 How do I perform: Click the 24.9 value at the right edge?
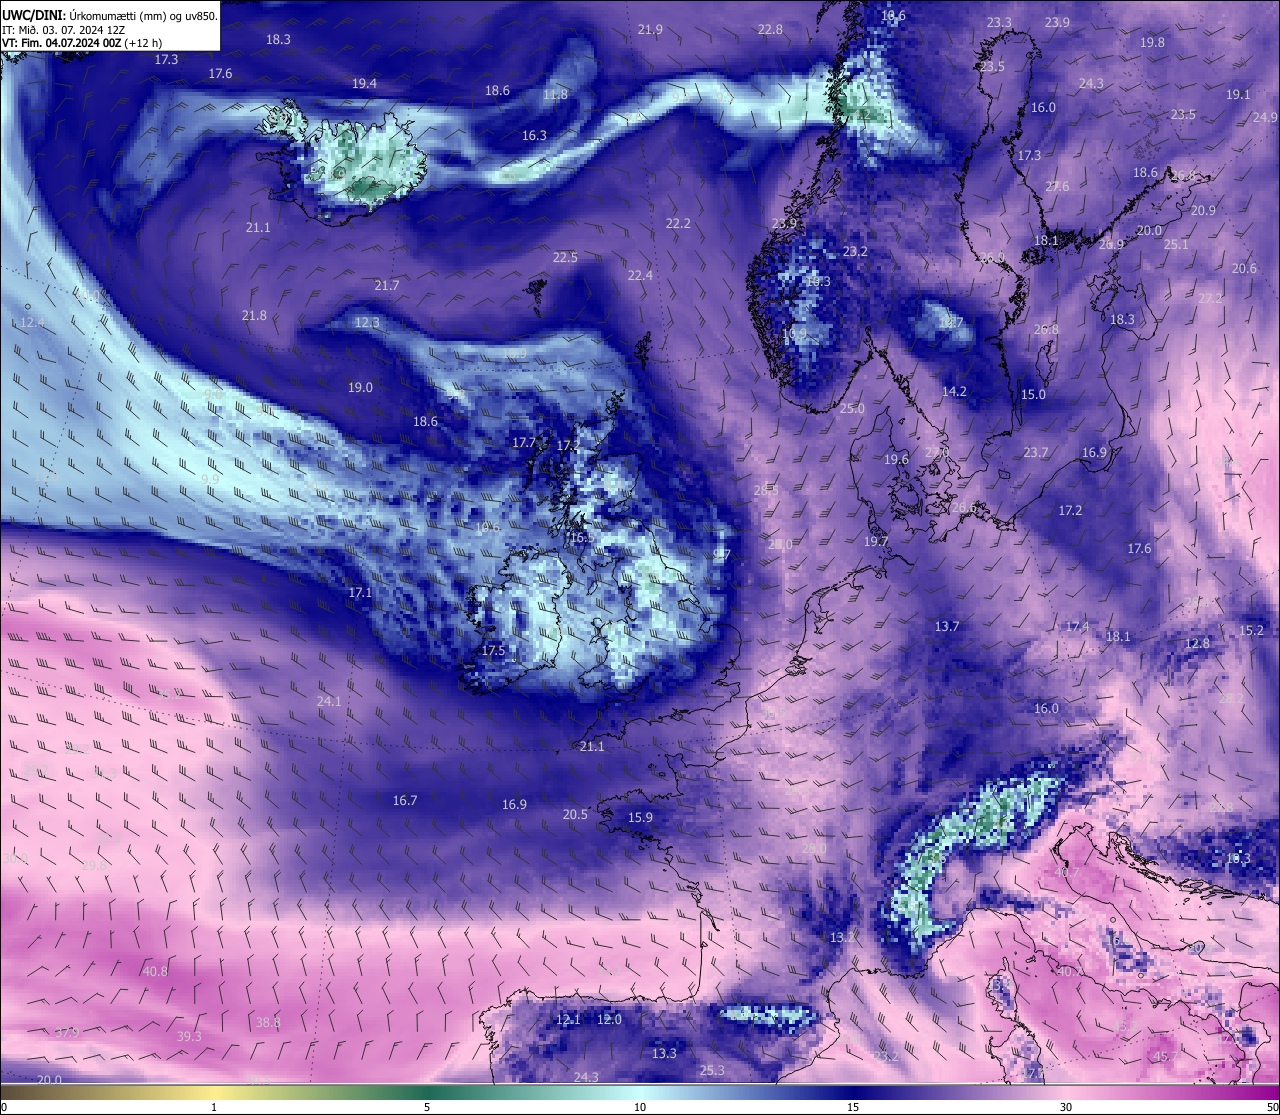pyautogui.click(x=1264, y=118)
